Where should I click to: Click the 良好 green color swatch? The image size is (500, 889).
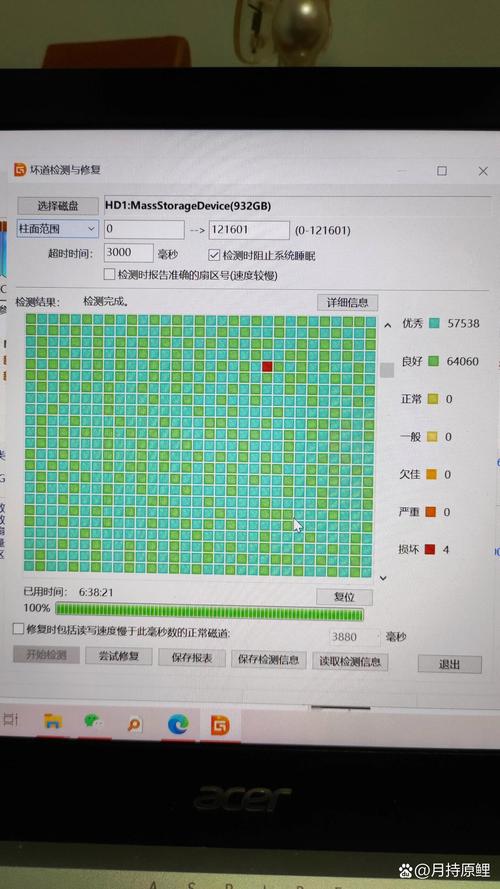(x=434, y=361)
